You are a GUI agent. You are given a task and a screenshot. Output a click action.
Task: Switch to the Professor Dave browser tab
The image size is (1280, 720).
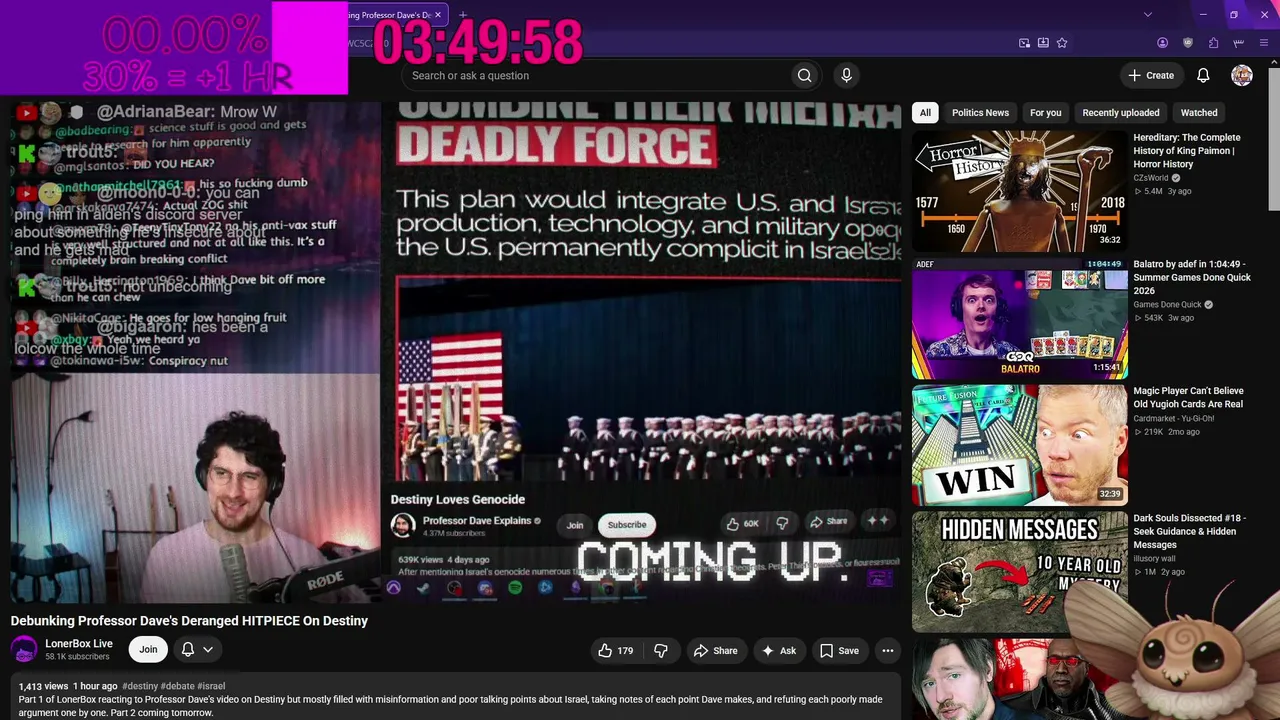click(x=390, y=15)
